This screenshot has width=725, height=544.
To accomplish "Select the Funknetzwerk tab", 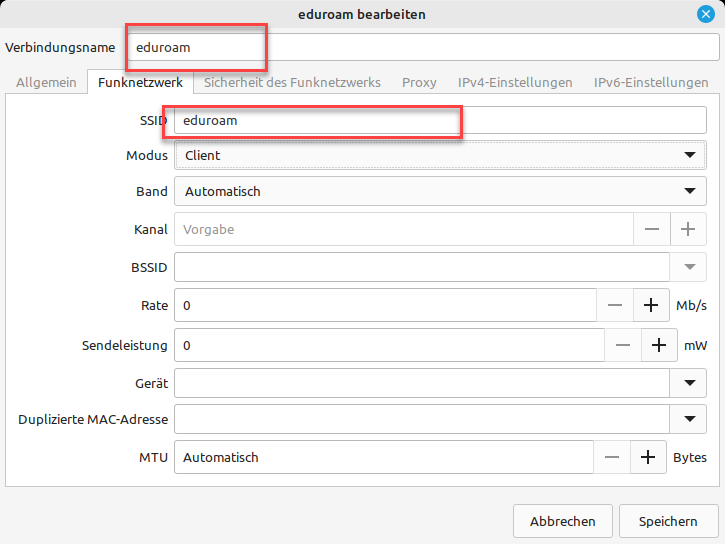I will click(140, 82).
